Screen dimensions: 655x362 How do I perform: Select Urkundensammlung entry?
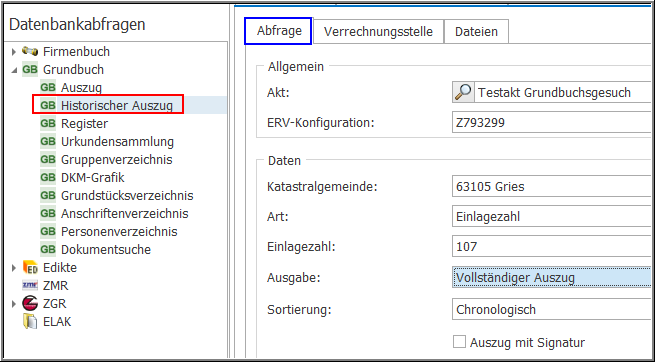coord(117,141)
